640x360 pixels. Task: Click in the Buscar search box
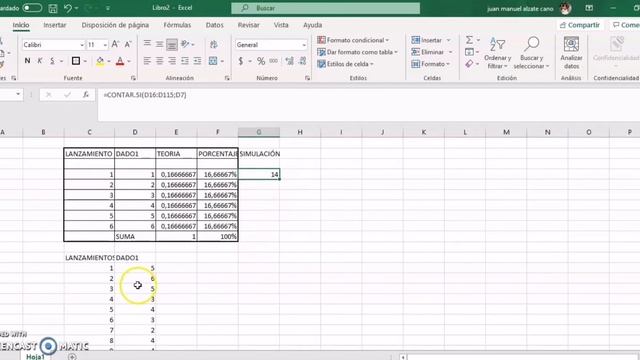(x=325, y=8)
